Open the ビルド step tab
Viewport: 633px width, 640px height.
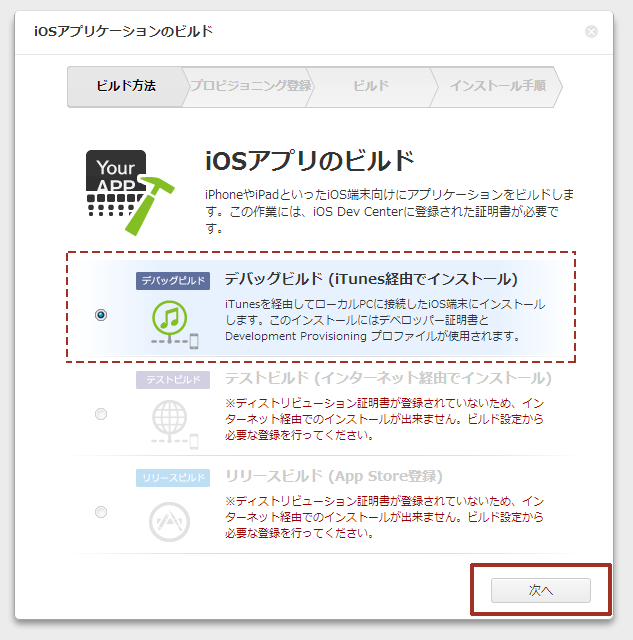371,86
